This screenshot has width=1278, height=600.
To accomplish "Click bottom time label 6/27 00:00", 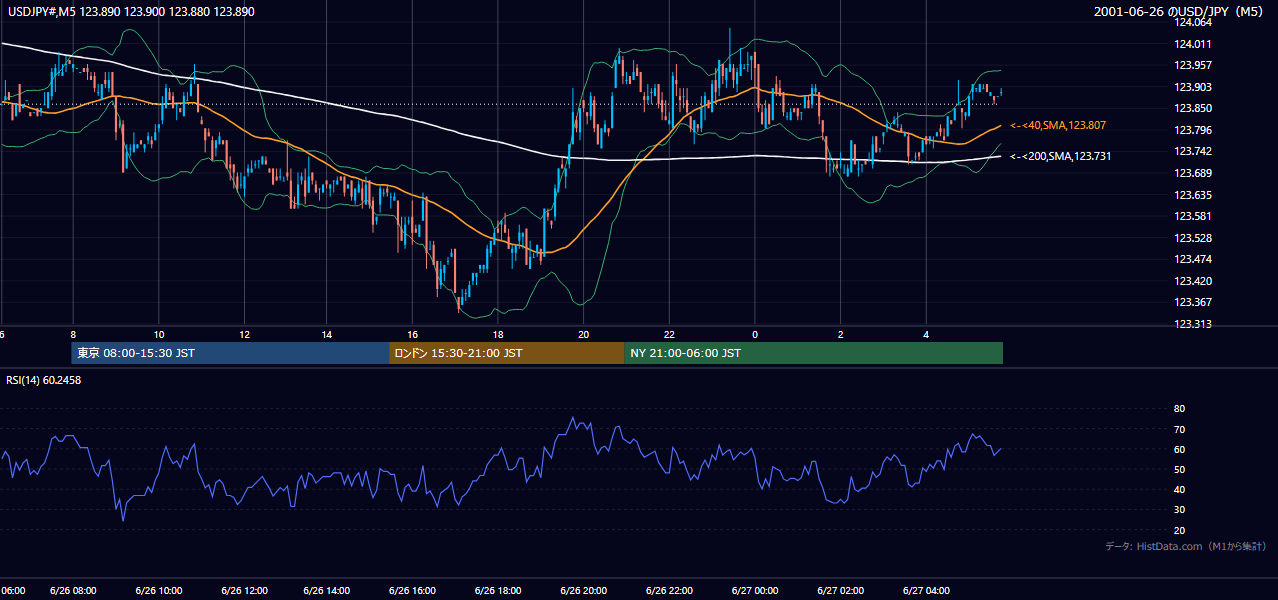I will click(x=756, y=590).
